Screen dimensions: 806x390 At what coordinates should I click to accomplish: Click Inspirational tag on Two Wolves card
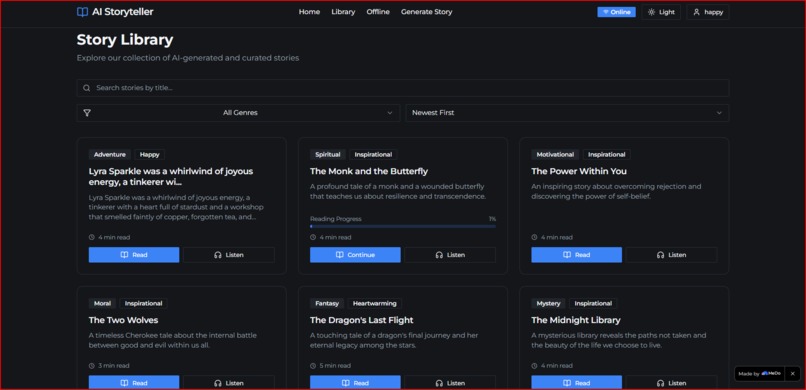pyautogui.click(x=143, y=304)
